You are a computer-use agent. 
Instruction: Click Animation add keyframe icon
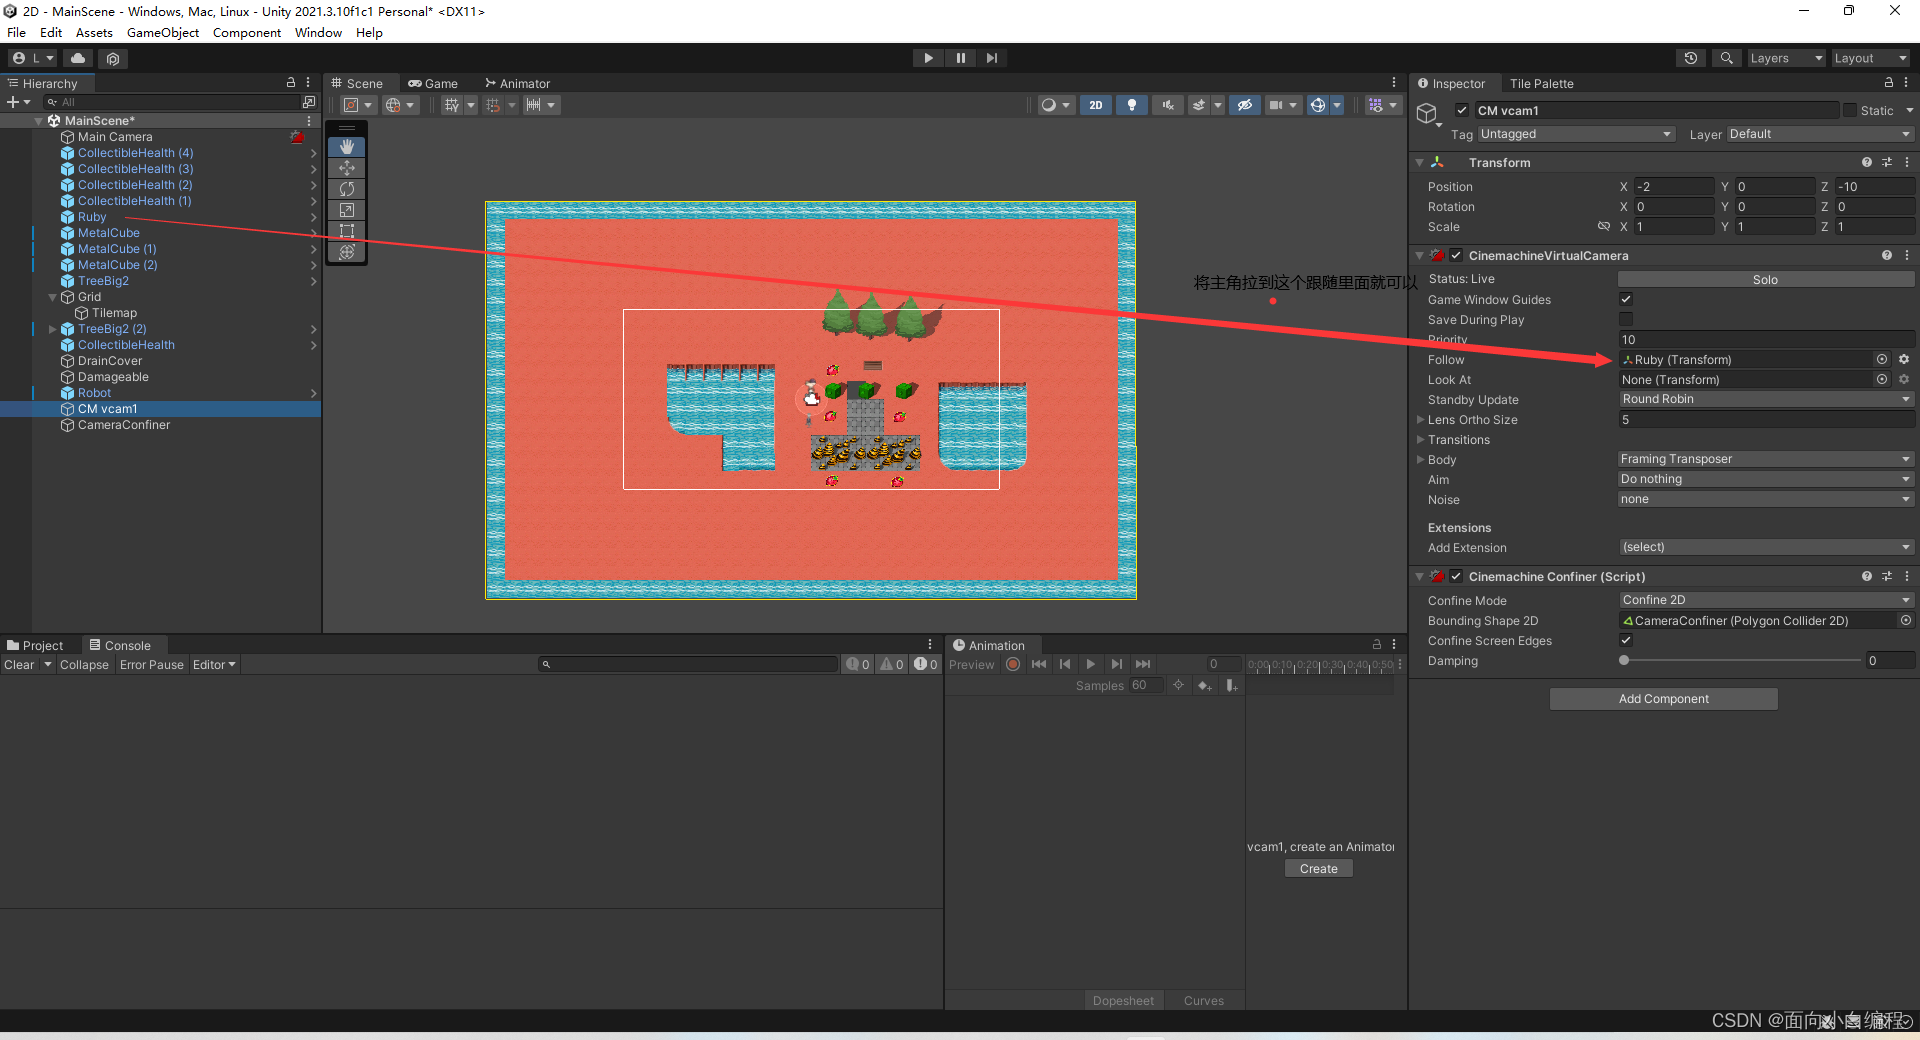[x=1205, y=685]
